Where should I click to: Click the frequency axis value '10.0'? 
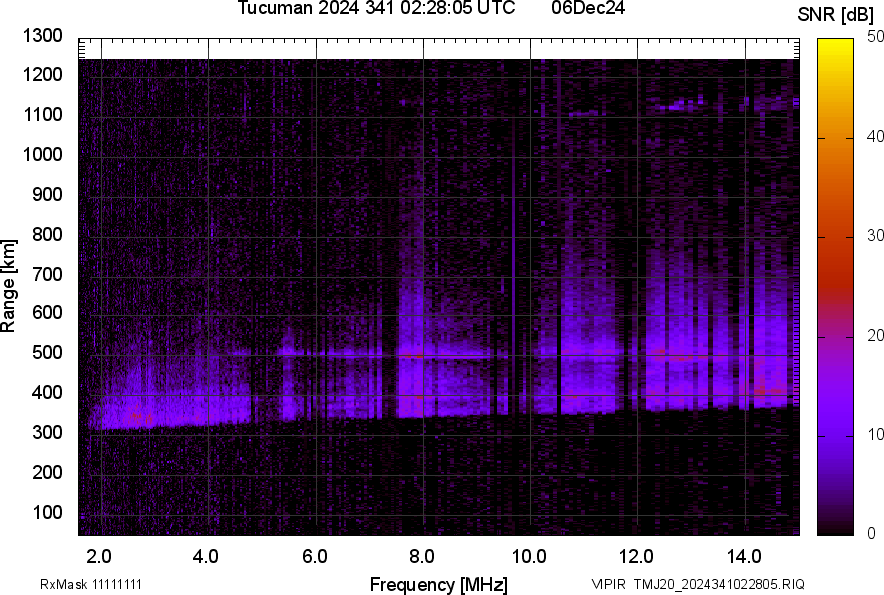(x=529, y=557)
